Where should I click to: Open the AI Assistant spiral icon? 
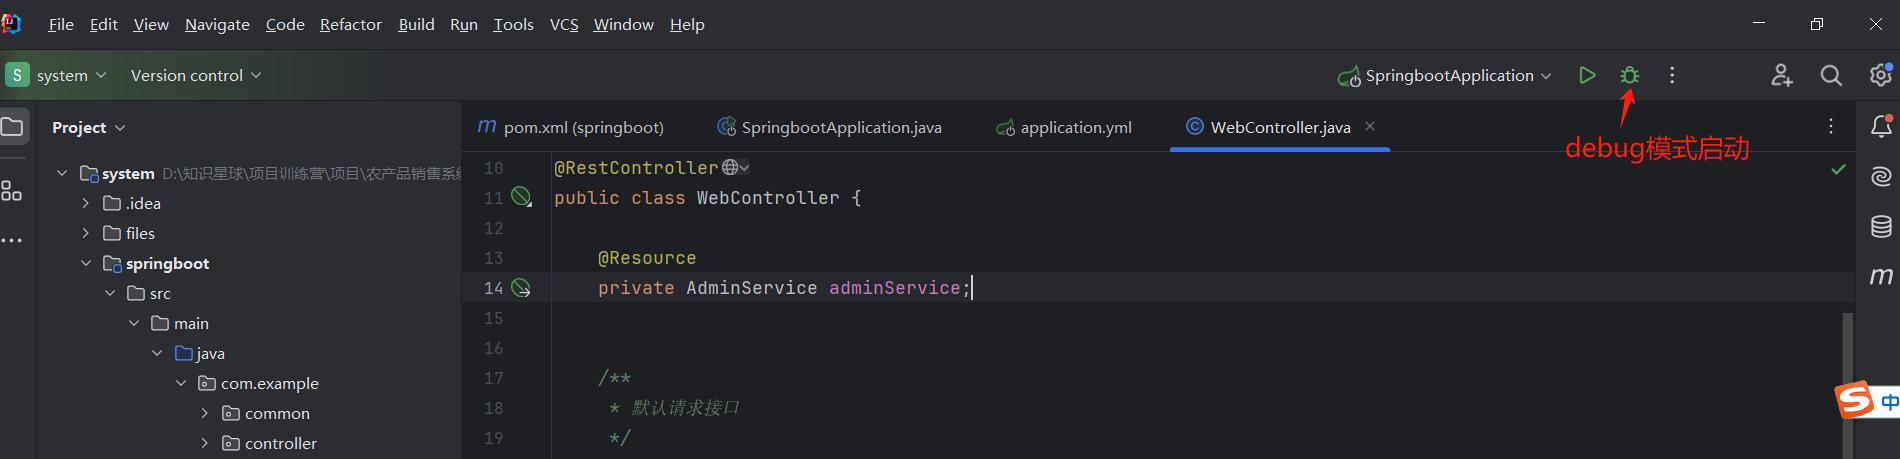[1881, 176]
